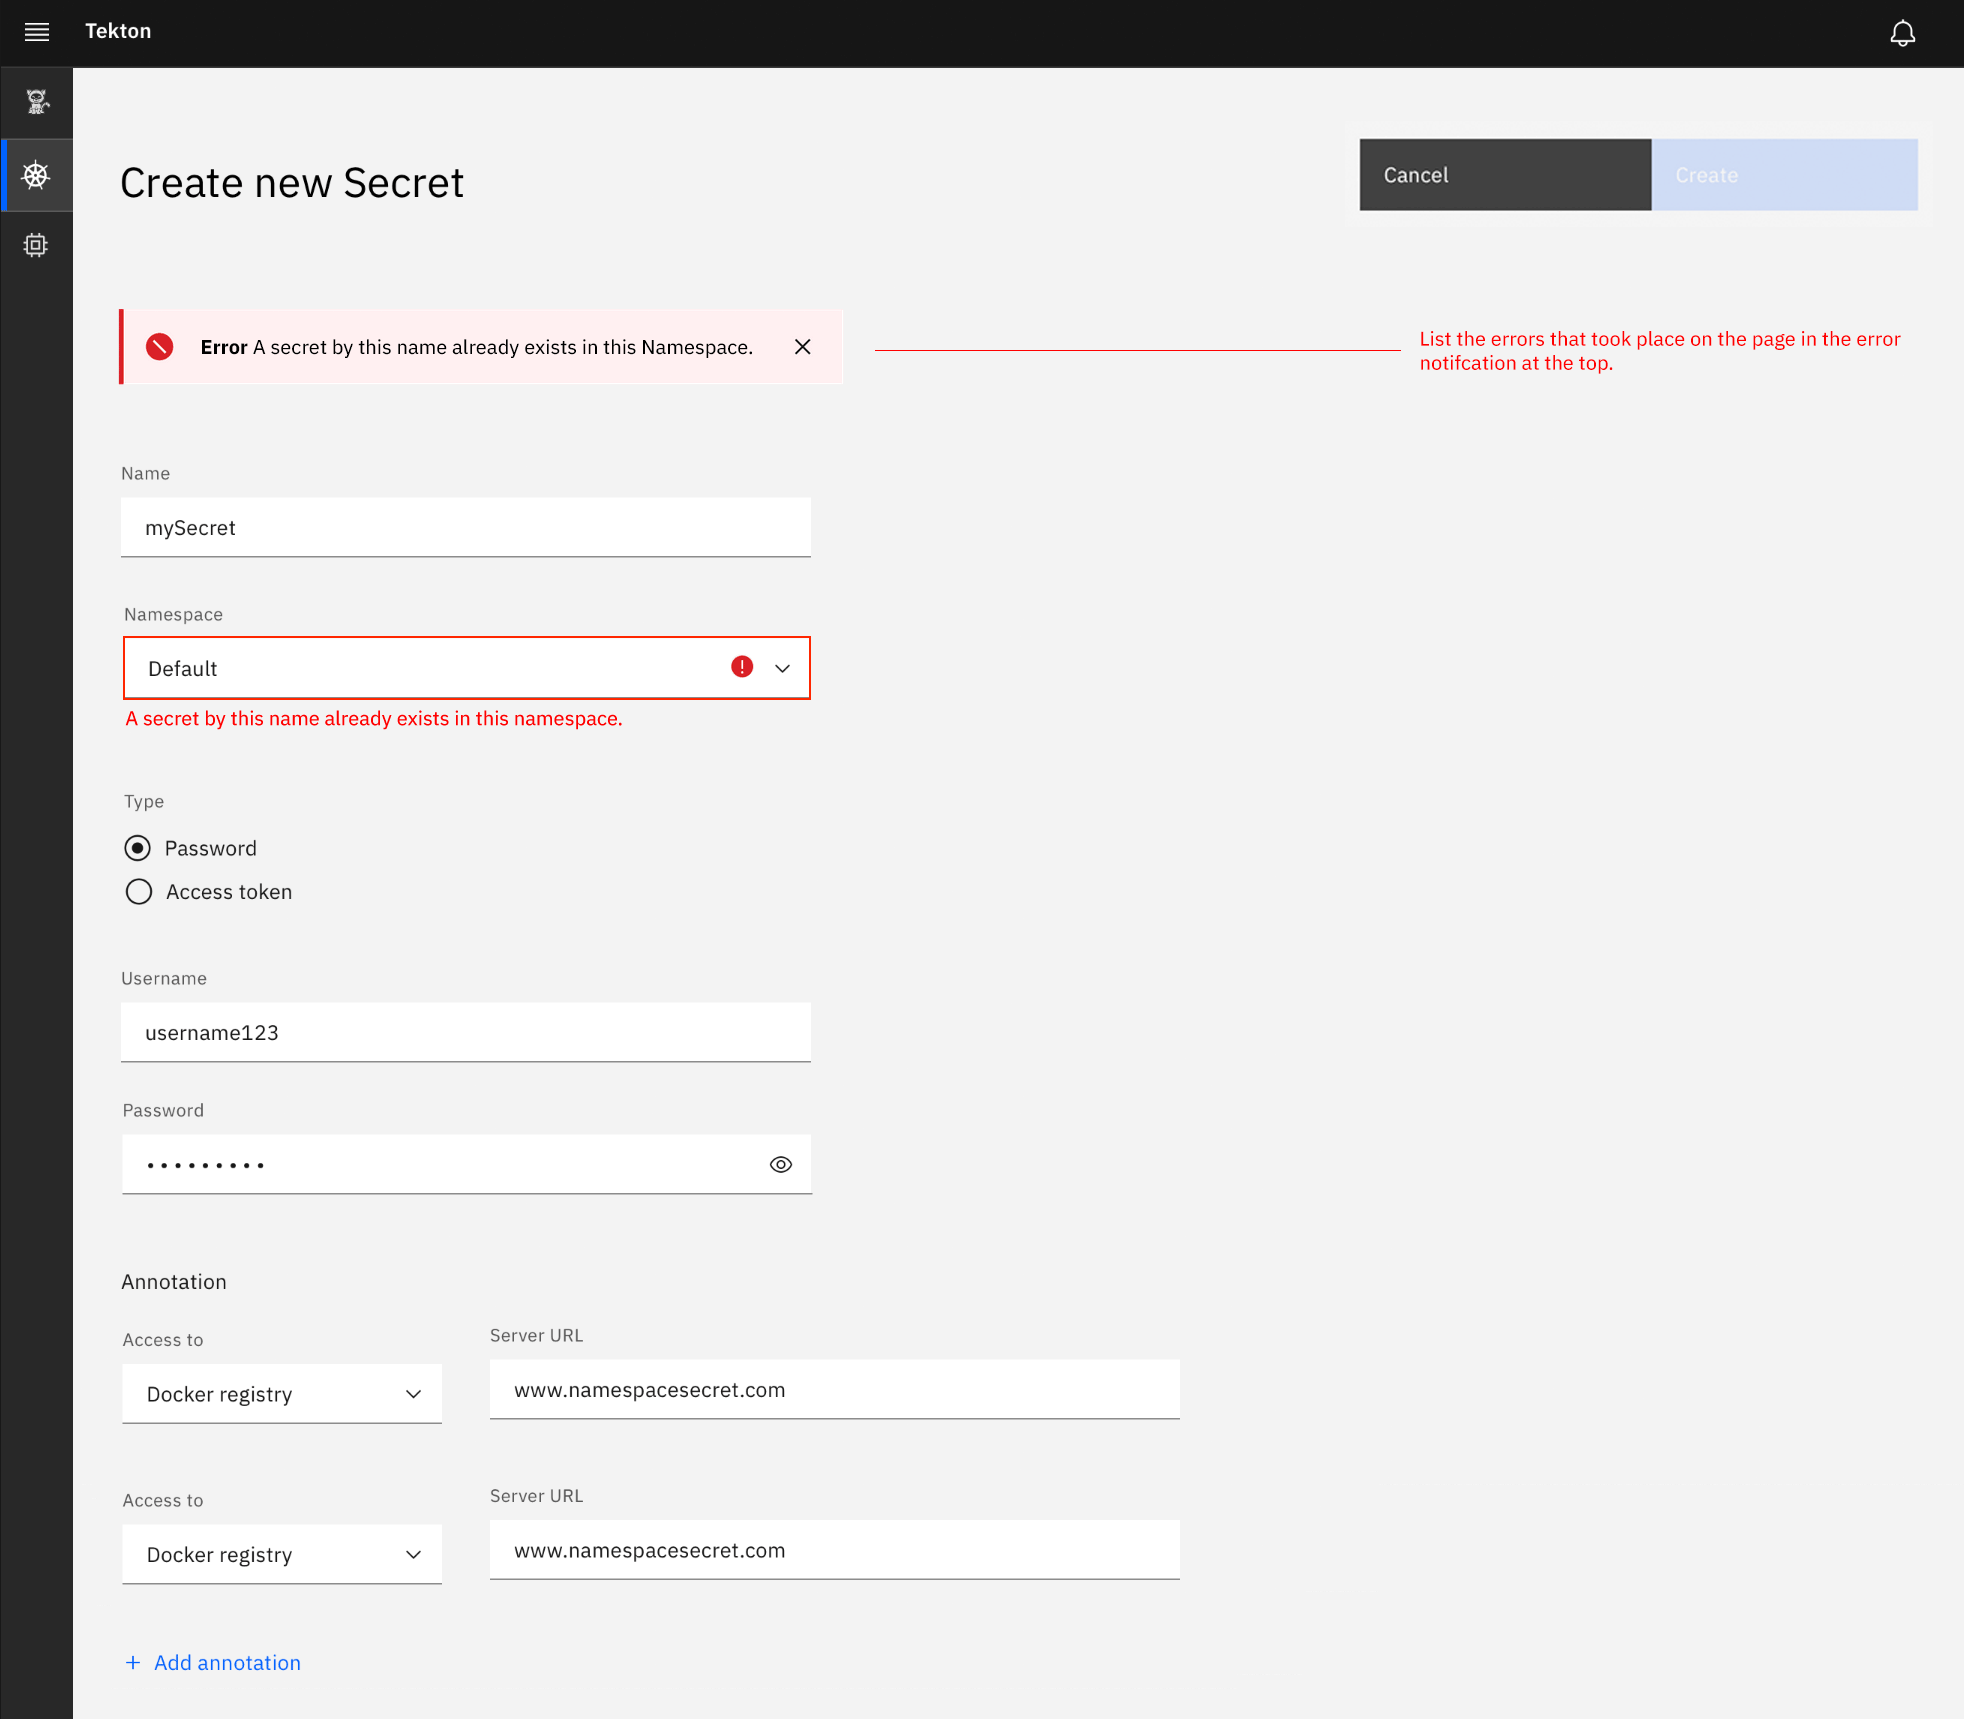Click the Tekton title in the header
Viewport: 1964px width, 1719px height.
pyautogui.click(x=118, y=31)
